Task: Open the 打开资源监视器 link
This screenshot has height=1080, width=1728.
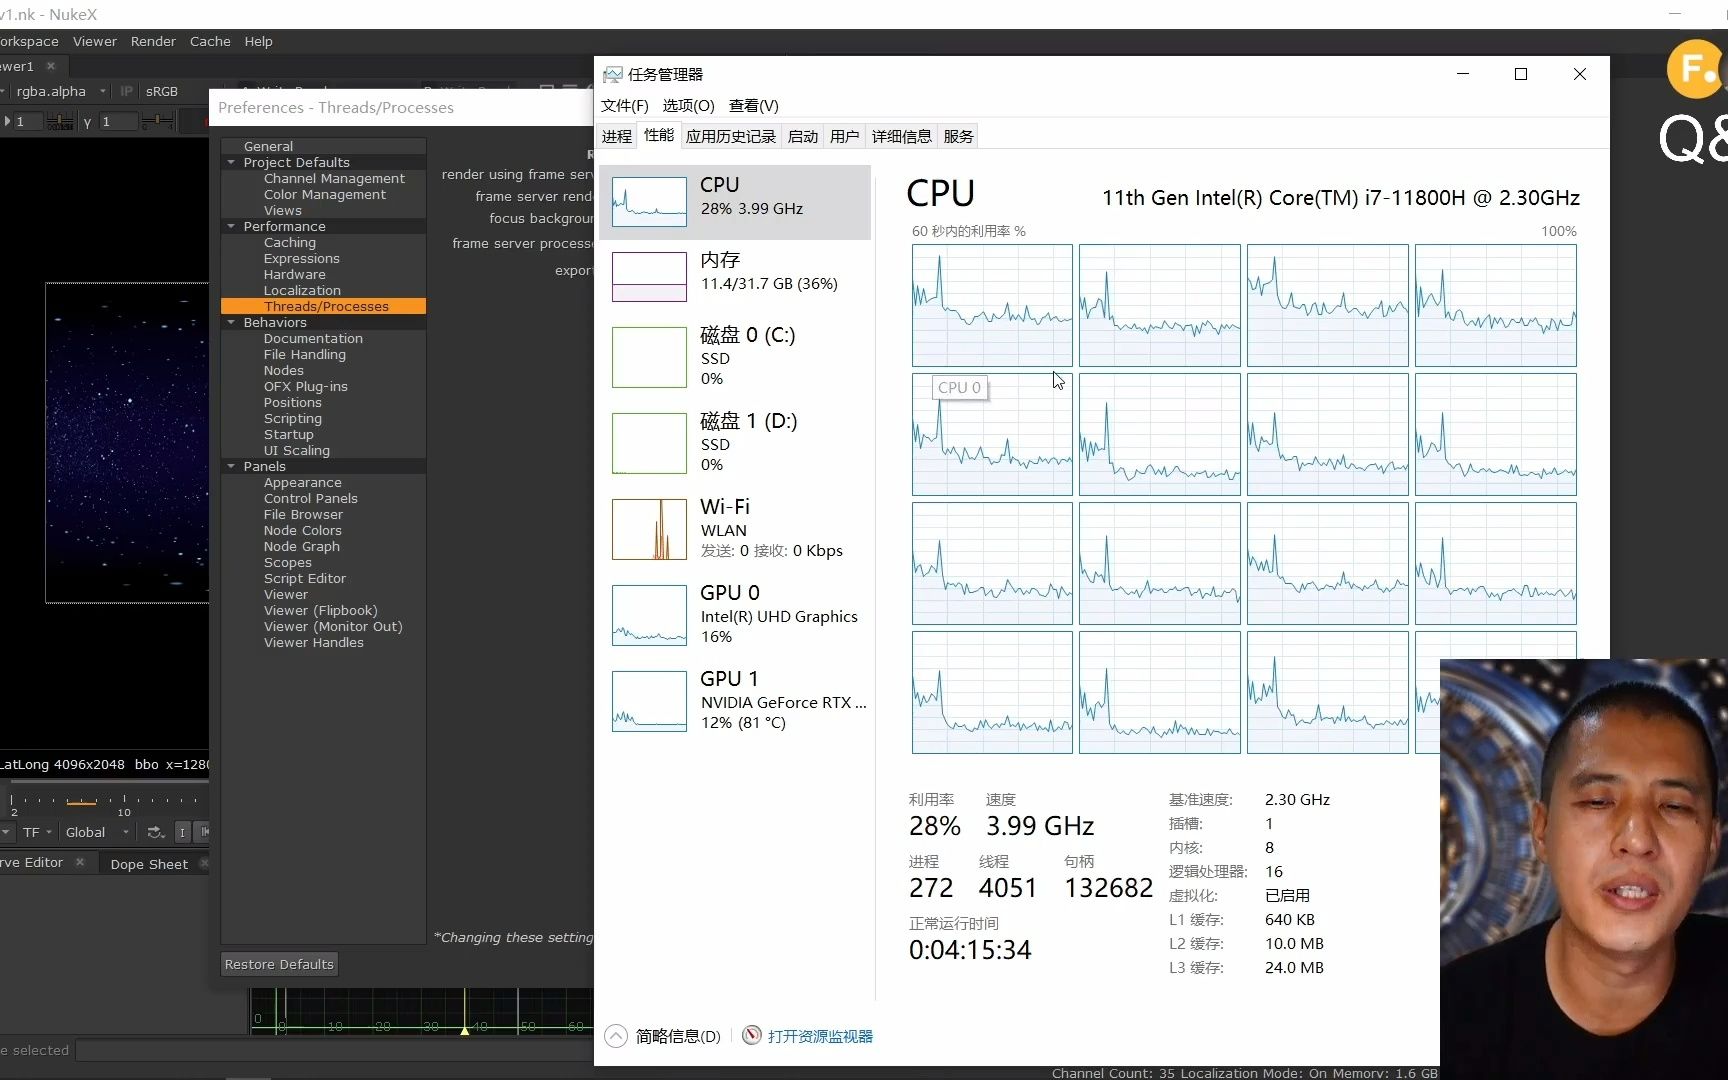Action: tap(820, 1036)
